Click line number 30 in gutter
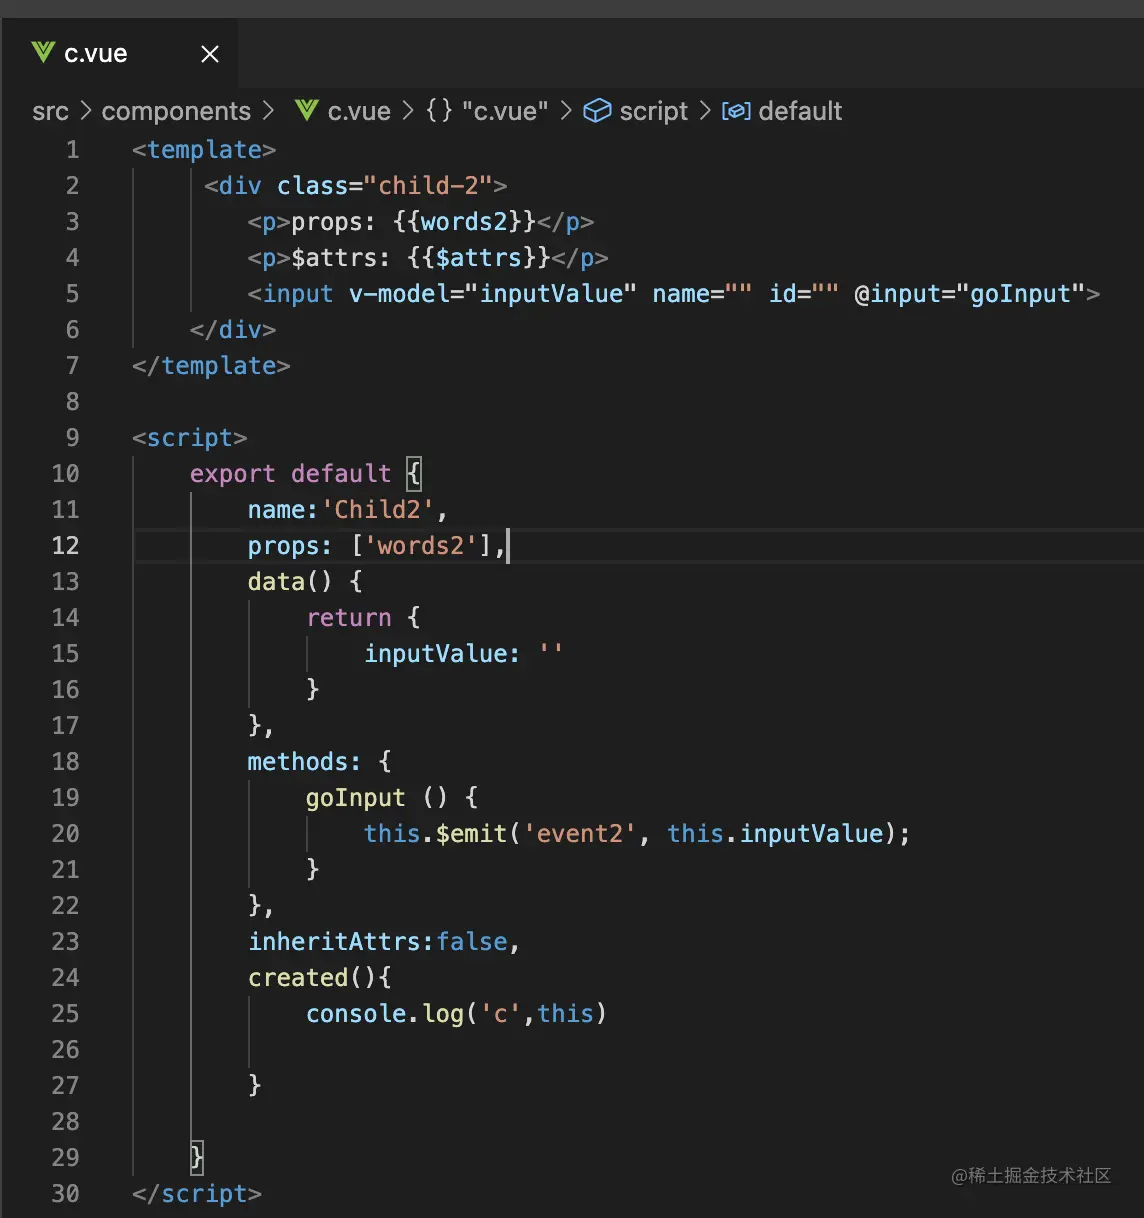 click(x=65, y=1194)
